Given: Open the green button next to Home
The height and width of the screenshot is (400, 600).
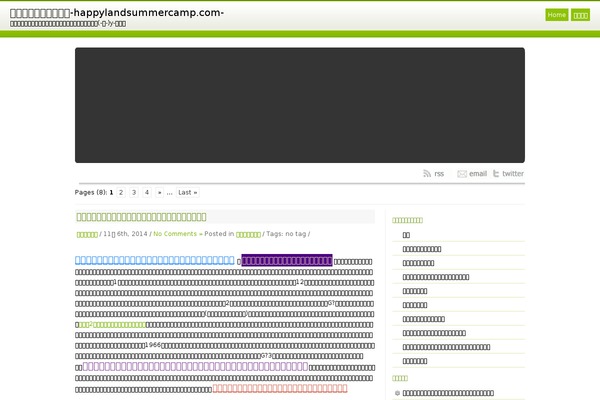Looking at the screenshot, I should point(580,15).
